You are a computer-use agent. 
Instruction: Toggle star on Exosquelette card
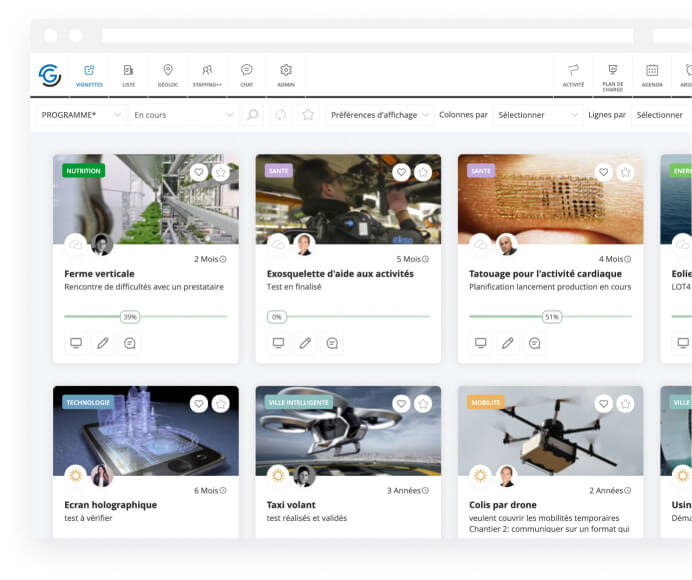(x=423, y=172)
